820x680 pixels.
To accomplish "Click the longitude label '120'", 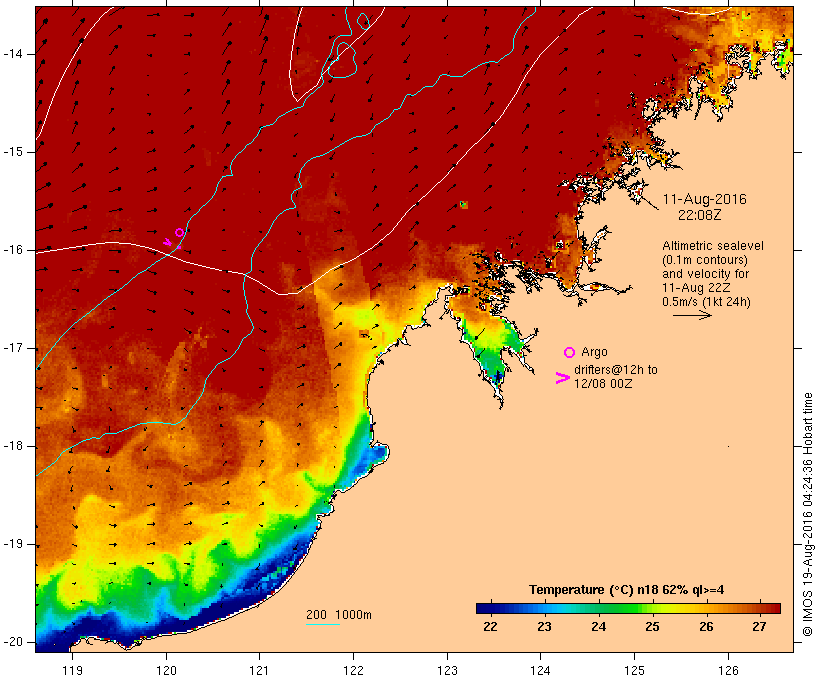I will pyautogui.click(x=166, y=670).
